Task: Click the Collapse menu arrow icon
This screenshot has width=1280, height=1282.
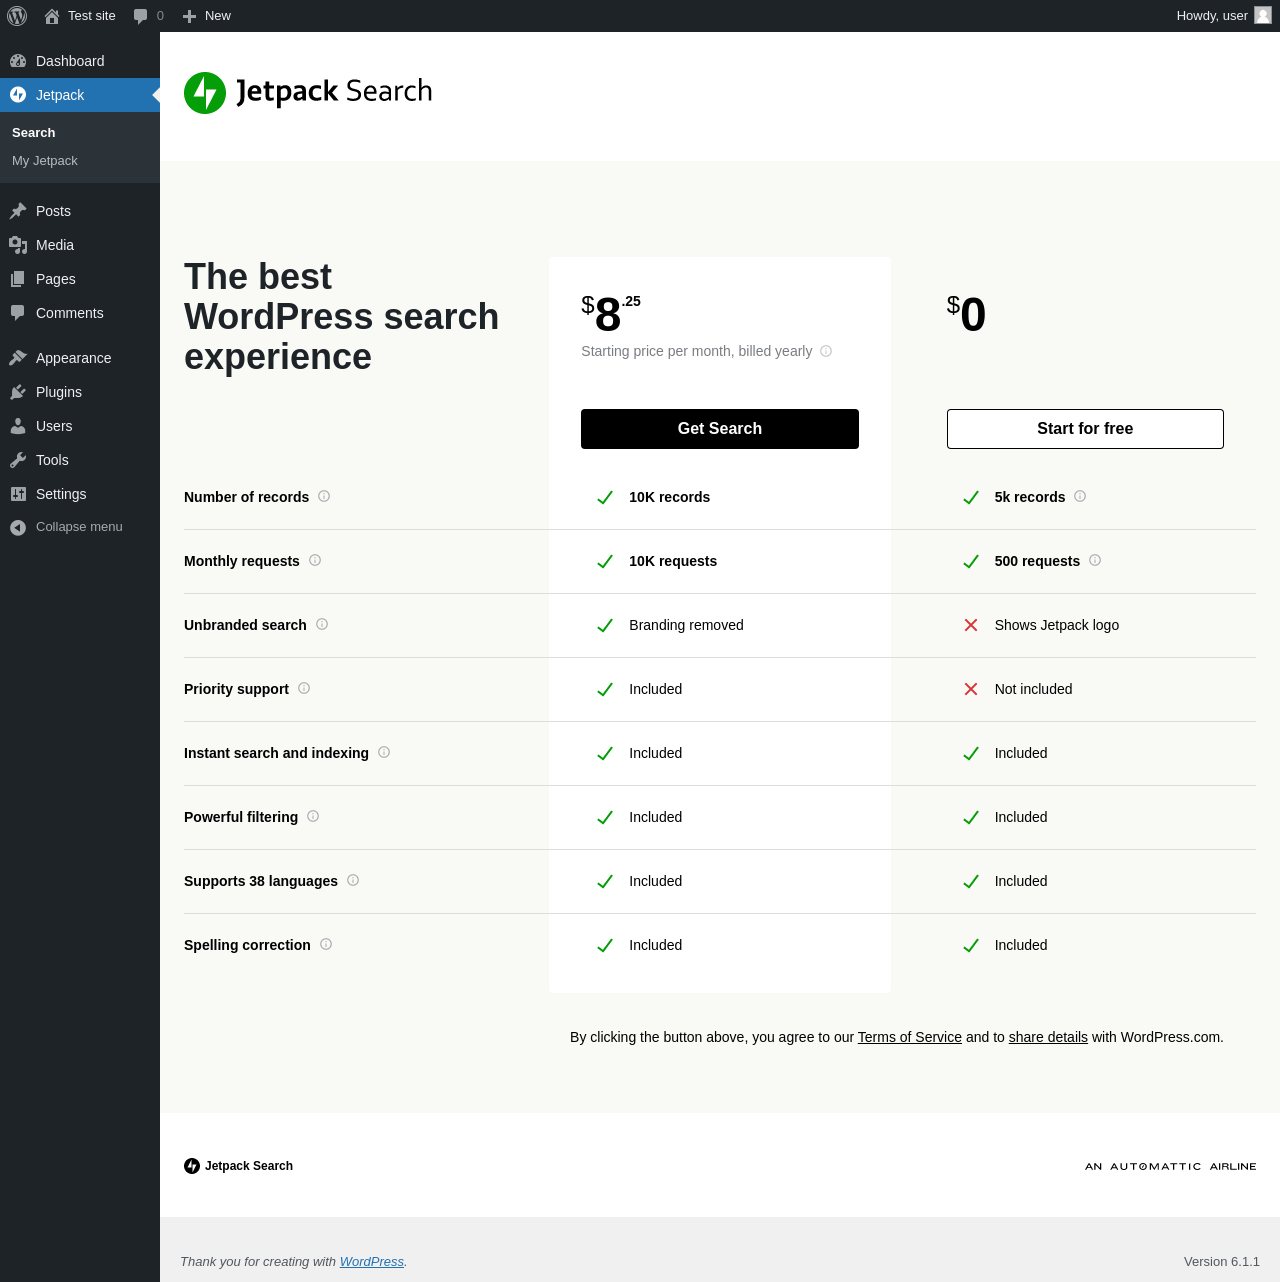Action: (x=18, y=527)
